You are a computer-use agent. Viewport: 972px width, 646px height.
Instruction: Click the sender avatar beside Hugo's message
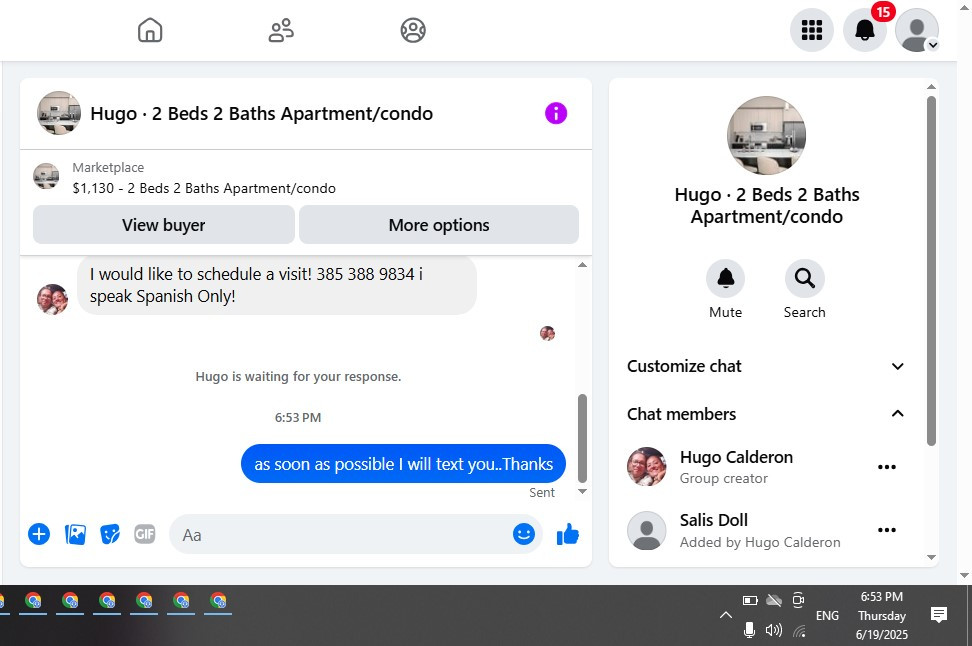point(53,299)
